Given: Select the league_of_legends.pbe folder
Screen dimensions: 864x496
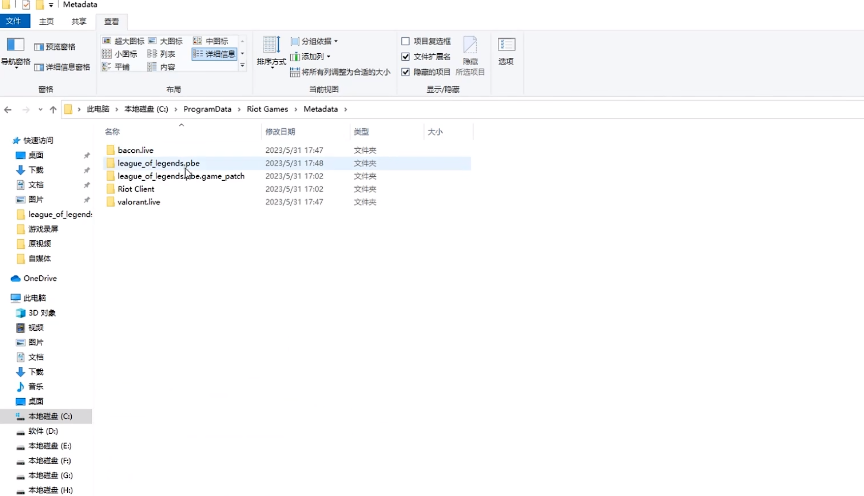Looking at the screenshot, I should pos(287,163).
